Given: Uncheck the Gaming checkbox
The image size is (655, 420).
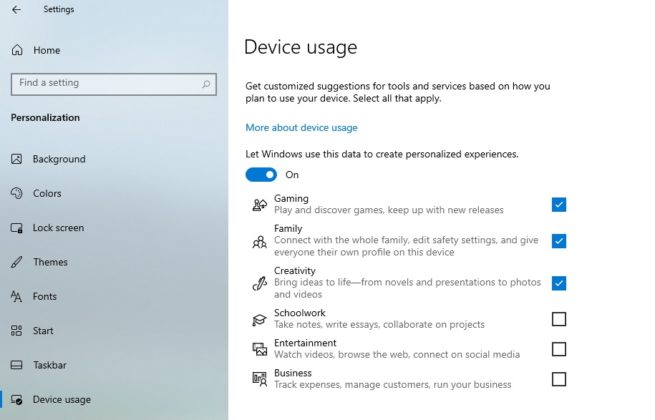Looking at the screenshot, I should tap(559, 205).
